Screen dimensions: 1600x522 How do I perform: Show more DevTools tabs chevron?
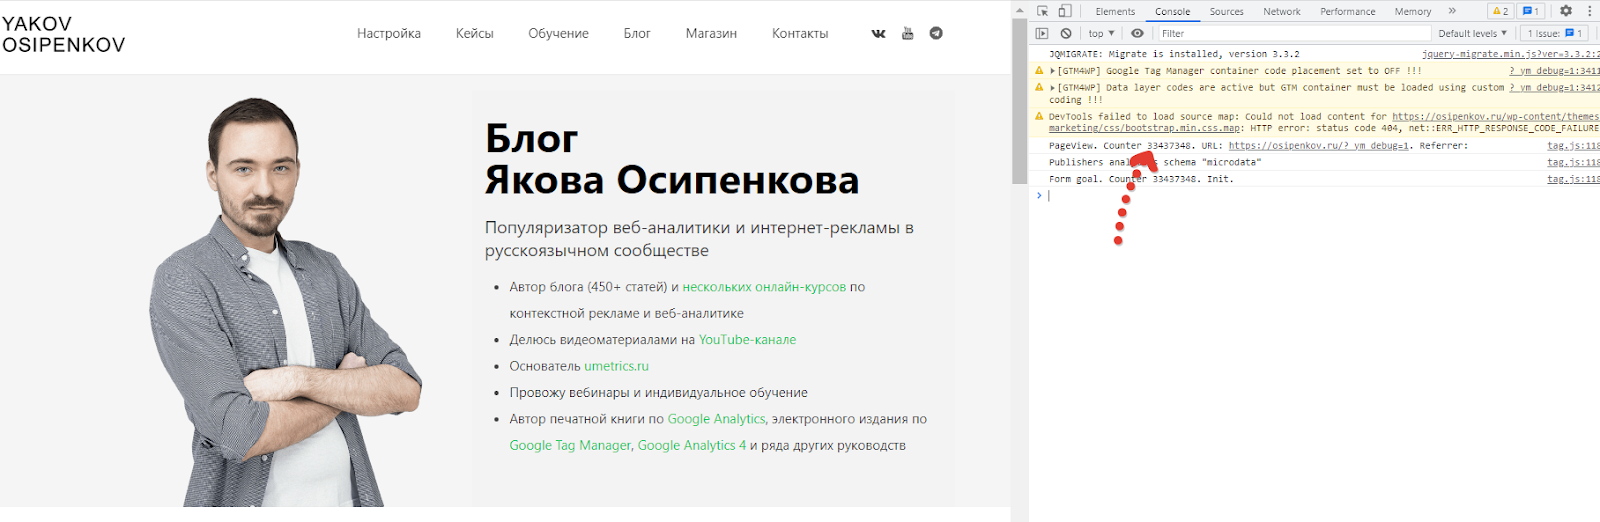[1452, 11]
